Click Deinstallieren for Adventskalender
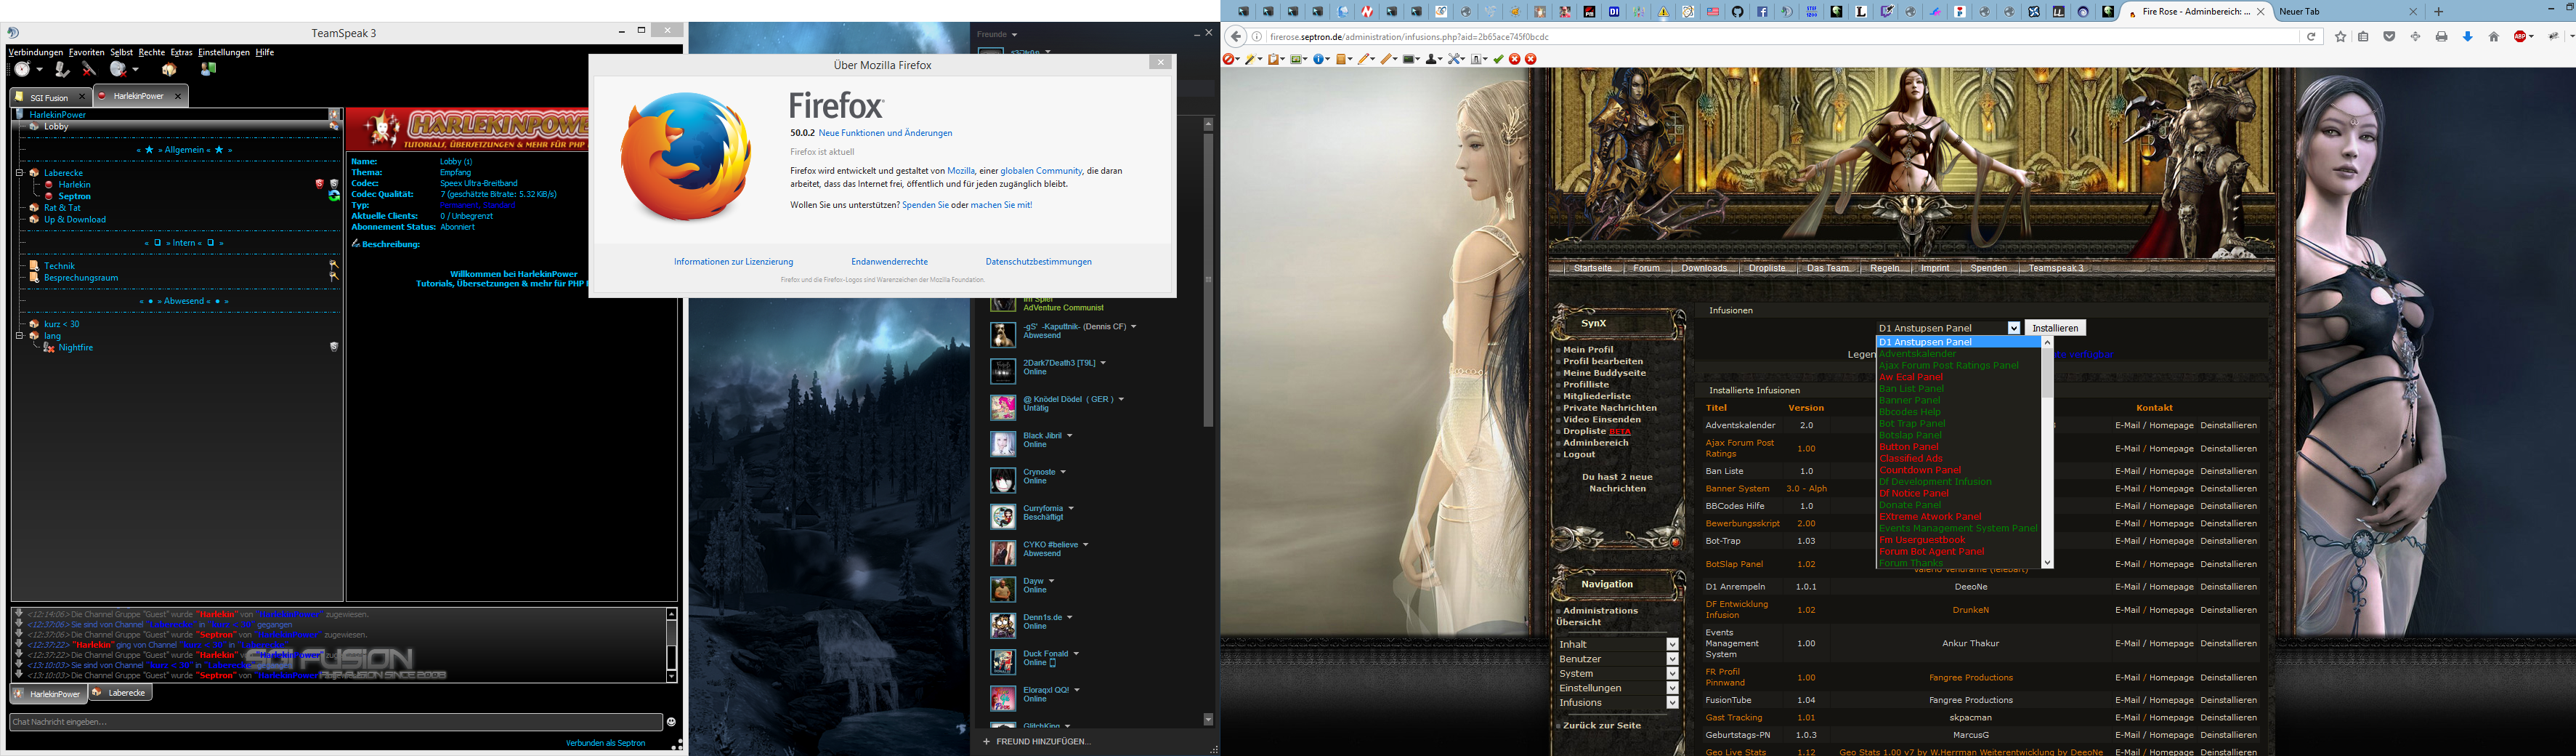Screen dimensions: 2576x756 (2228, 425)
